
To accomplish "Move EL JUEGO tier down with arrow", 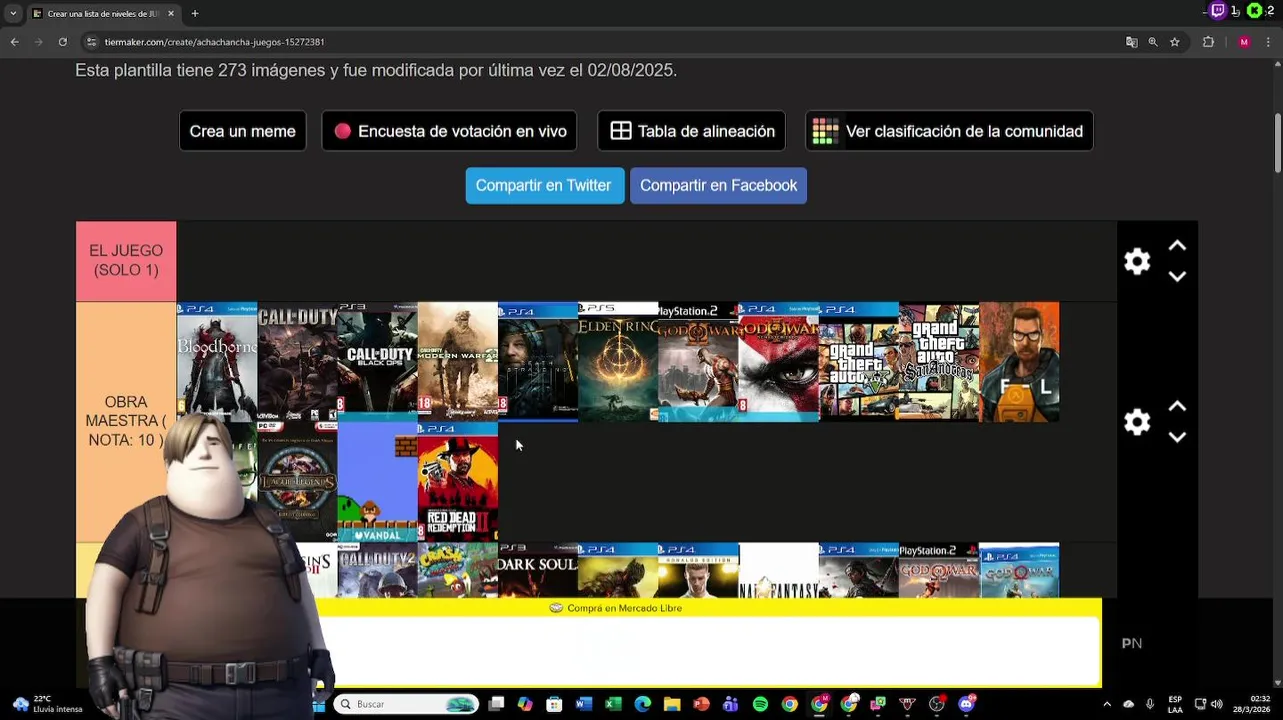I will [x=1177, y=277].
